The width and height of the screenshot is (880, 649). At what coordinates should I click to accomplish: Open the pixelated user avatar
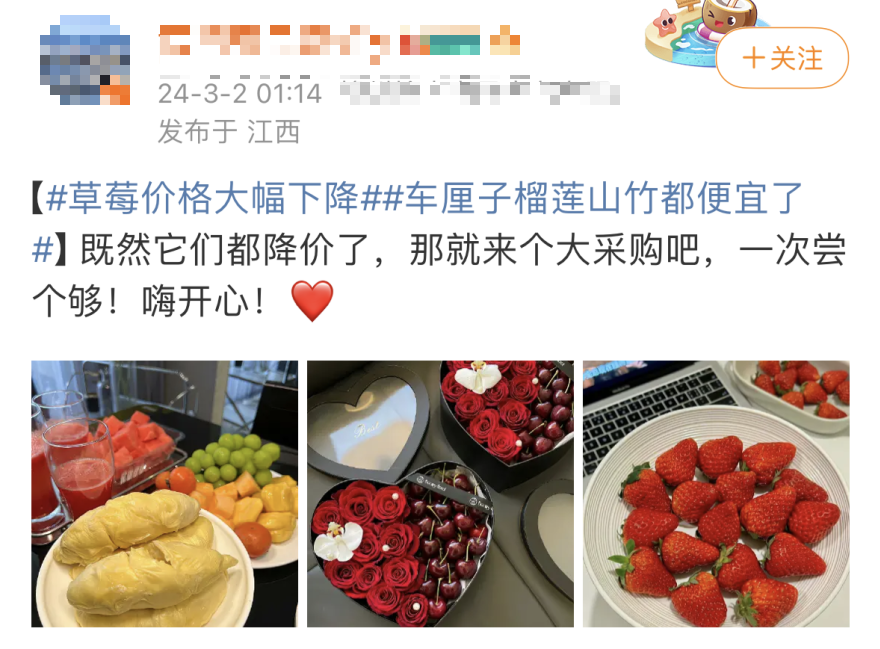pyautogui.click(x=85, y=61)
